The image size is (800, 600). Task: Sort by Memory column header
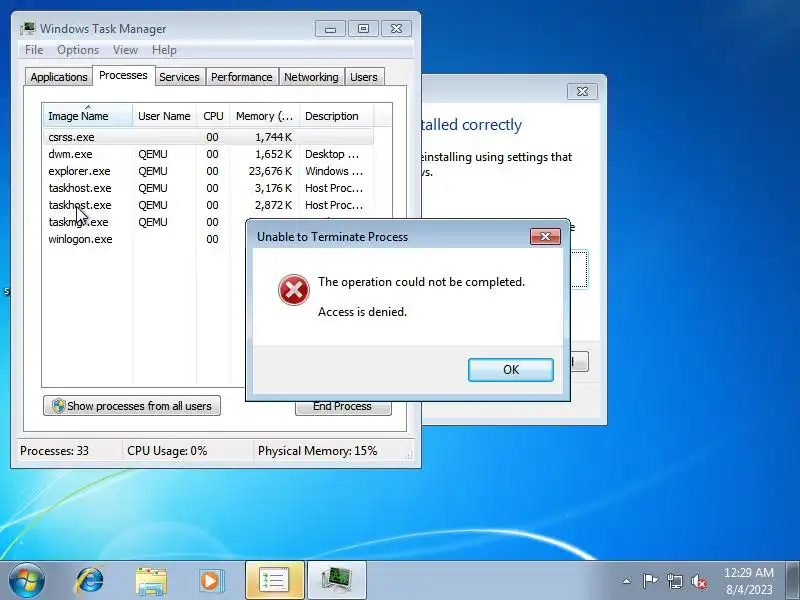coord(264,116)
